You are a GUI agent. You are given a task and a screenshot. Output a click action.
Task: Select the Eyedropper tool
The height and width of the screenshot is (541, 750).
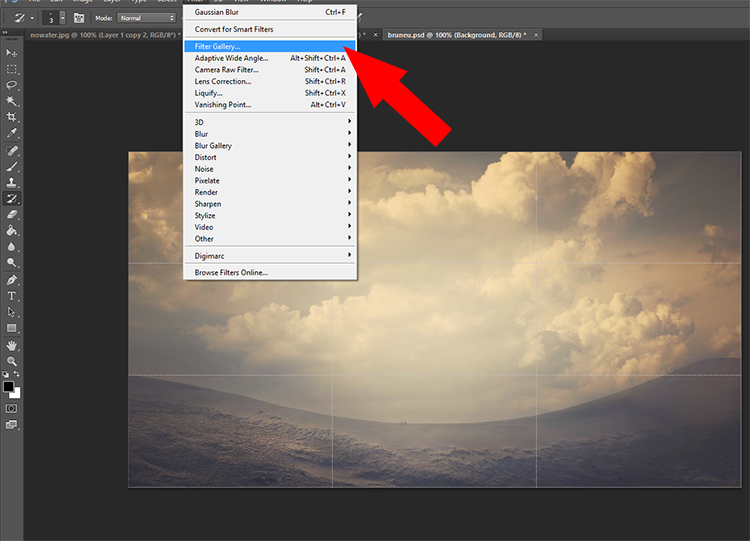11,133
